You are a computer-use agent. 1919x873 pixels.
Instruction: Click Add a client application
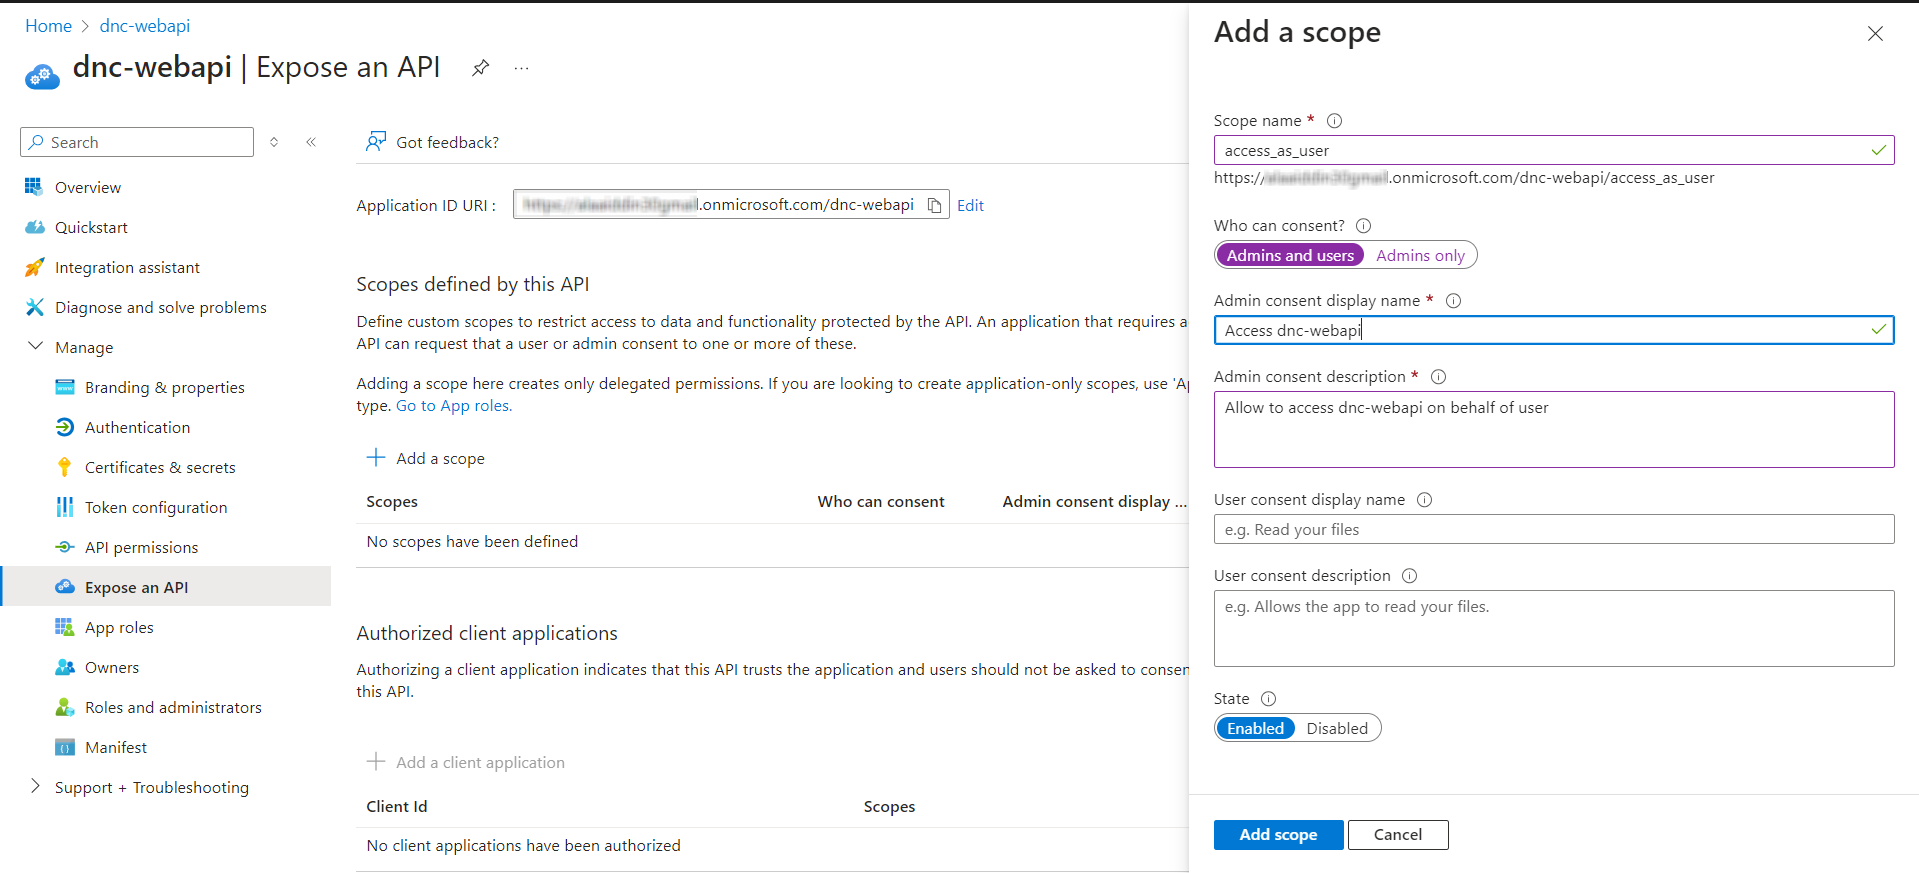465,762
